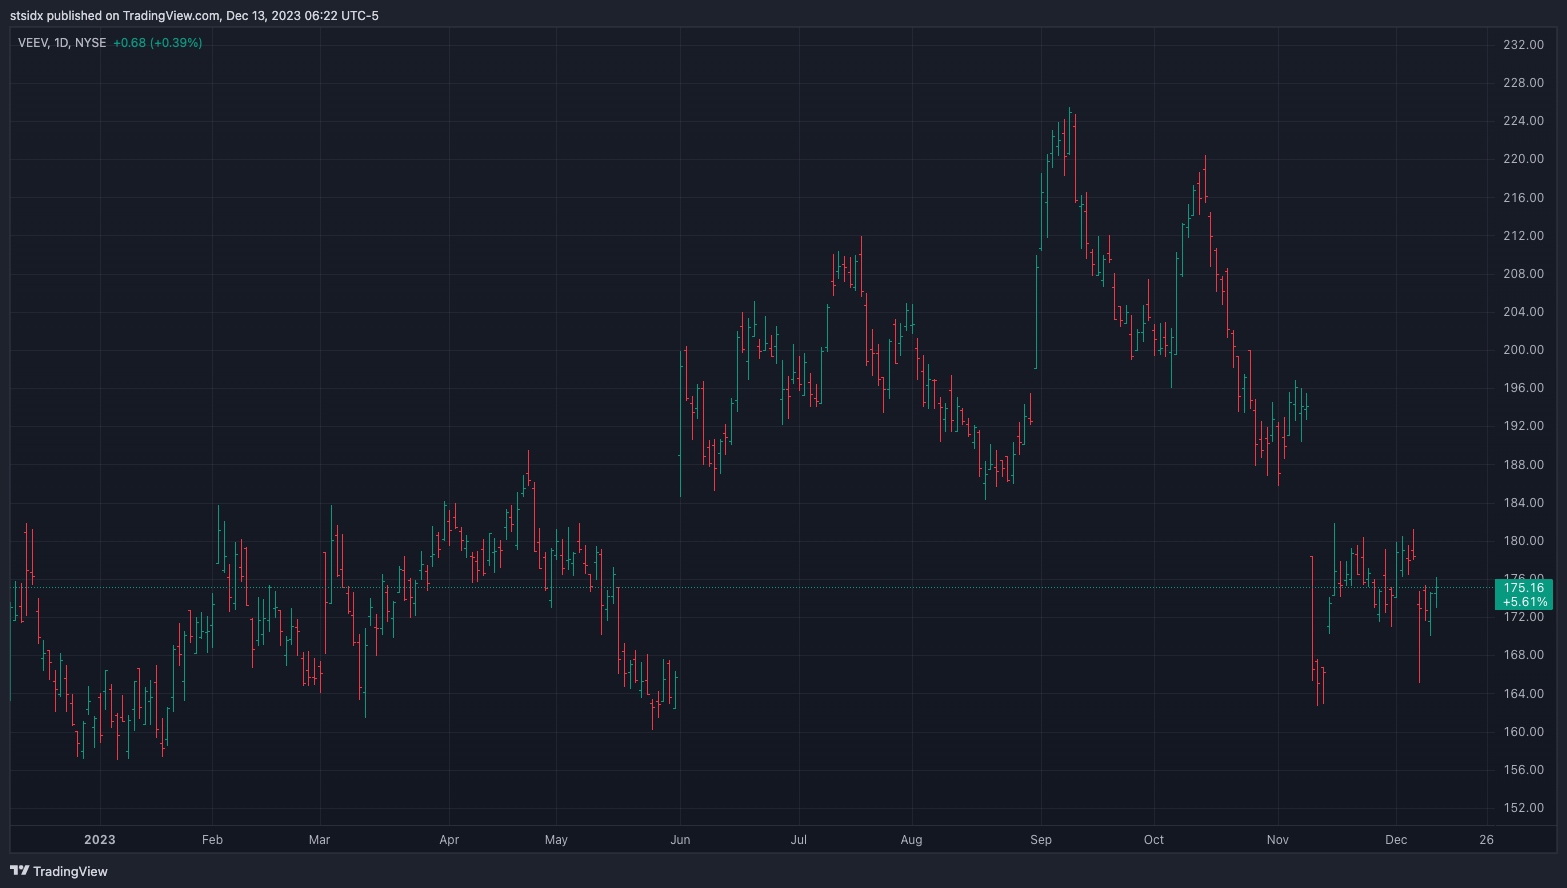Click the 160.00 price axis label
The width and height of the screenshot is (1567, 888).
coord(1524,732)
